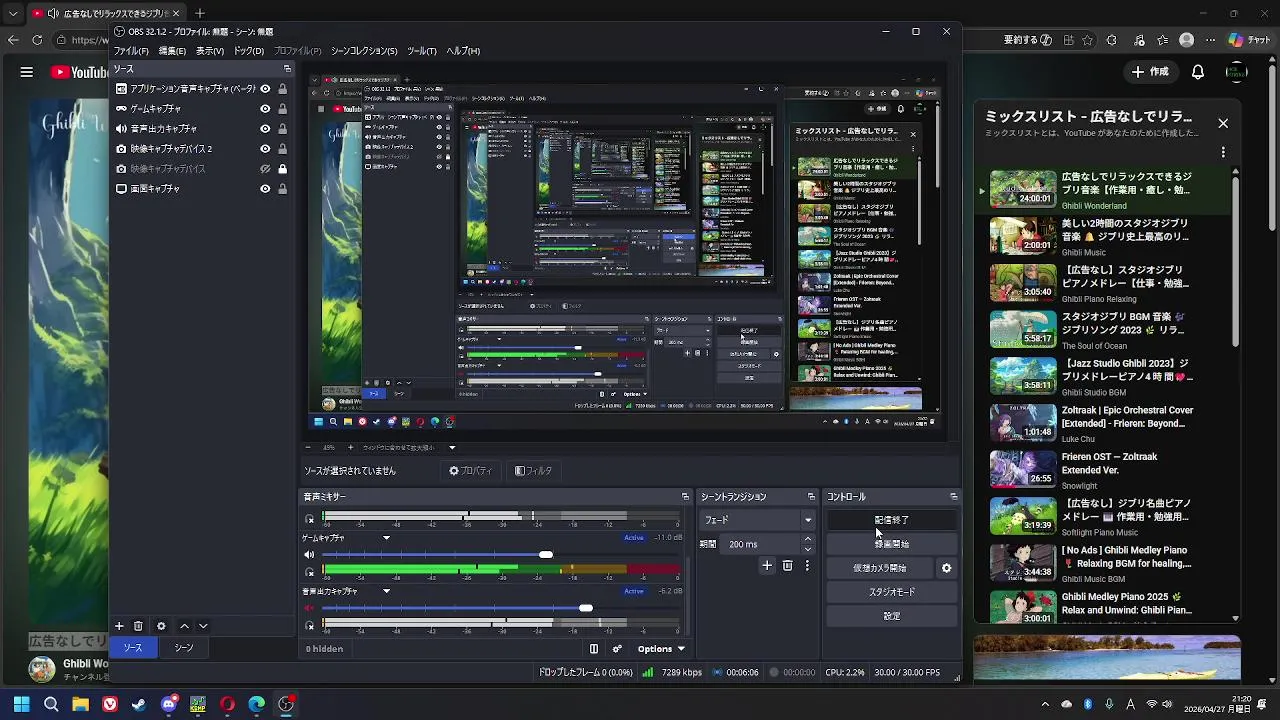Pop out the コントロール dock panel
Screen dimensions: 1280x720
pos(953,497)
